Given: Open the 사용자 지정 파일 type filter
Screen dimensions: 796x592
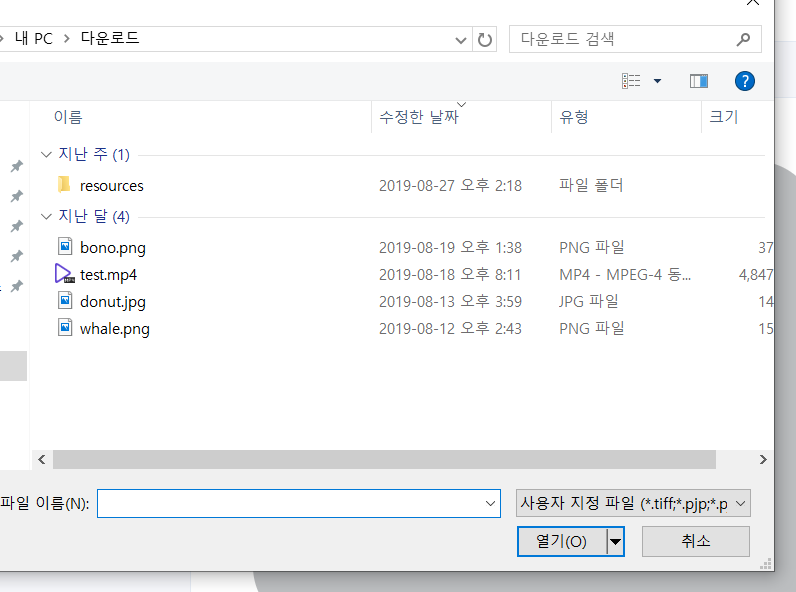Looking at the screenshot, I should [633, 503].
